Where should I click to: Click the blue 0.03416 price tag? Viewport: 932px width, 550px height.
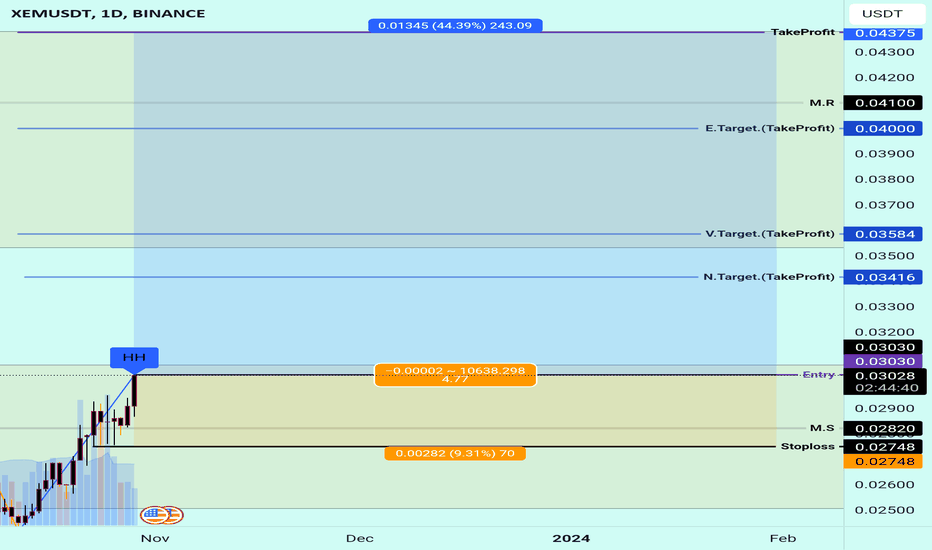pyautogui.click(x=883, y=277)
